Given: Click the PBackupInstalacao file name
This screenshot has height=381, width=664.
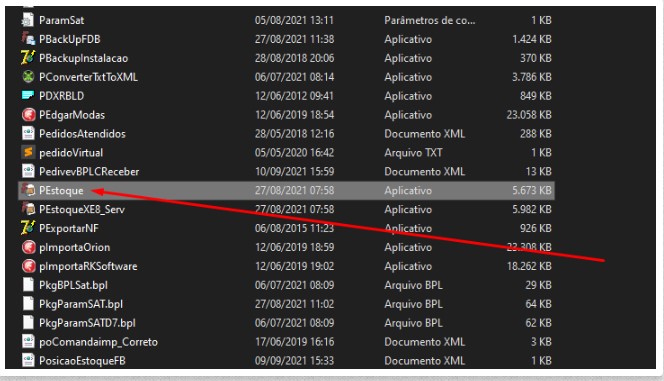Looking at the screenshot, I should pos(83,58).
